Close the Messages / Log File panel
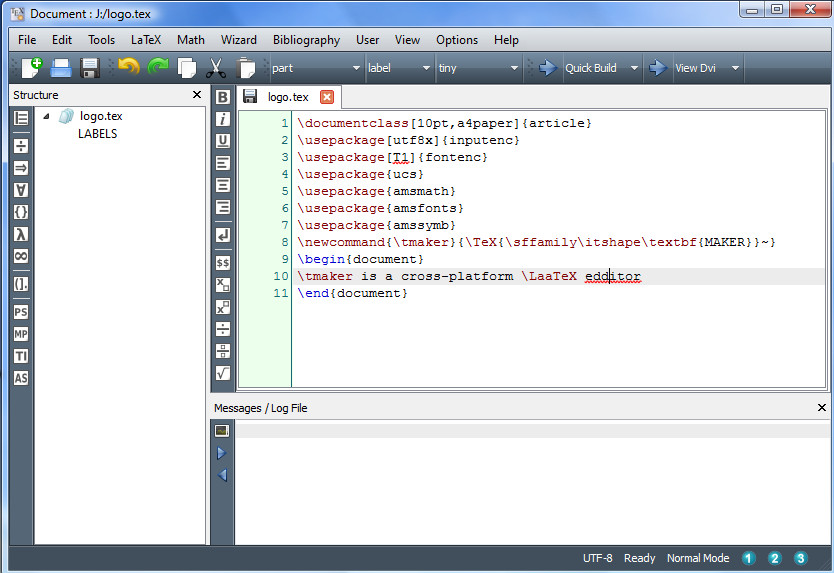This screenshot has height=573, width=834. [x=822, y=408]
